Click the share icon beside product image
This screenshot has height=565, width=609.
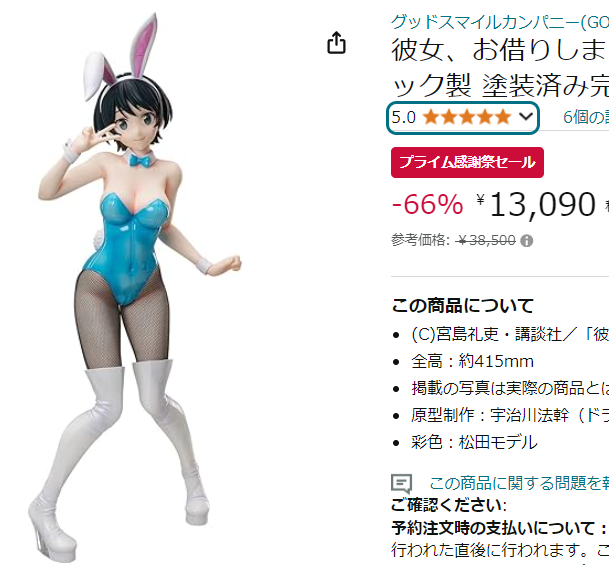pos(336,43)
